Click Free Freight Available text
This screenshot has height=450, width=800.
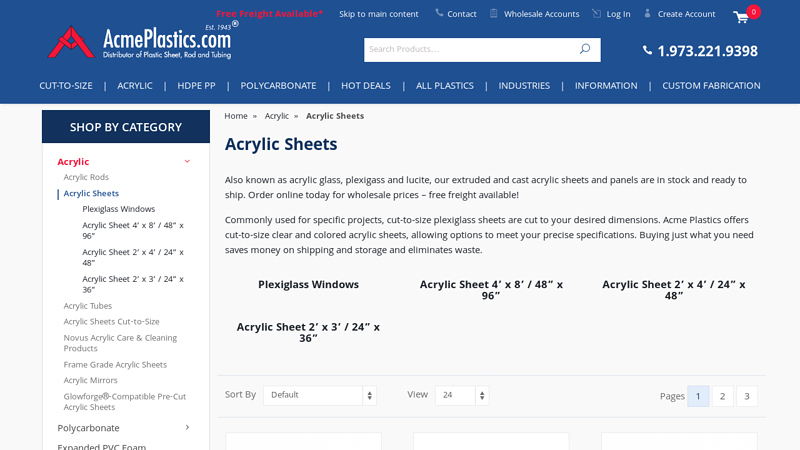coord(269,14)
